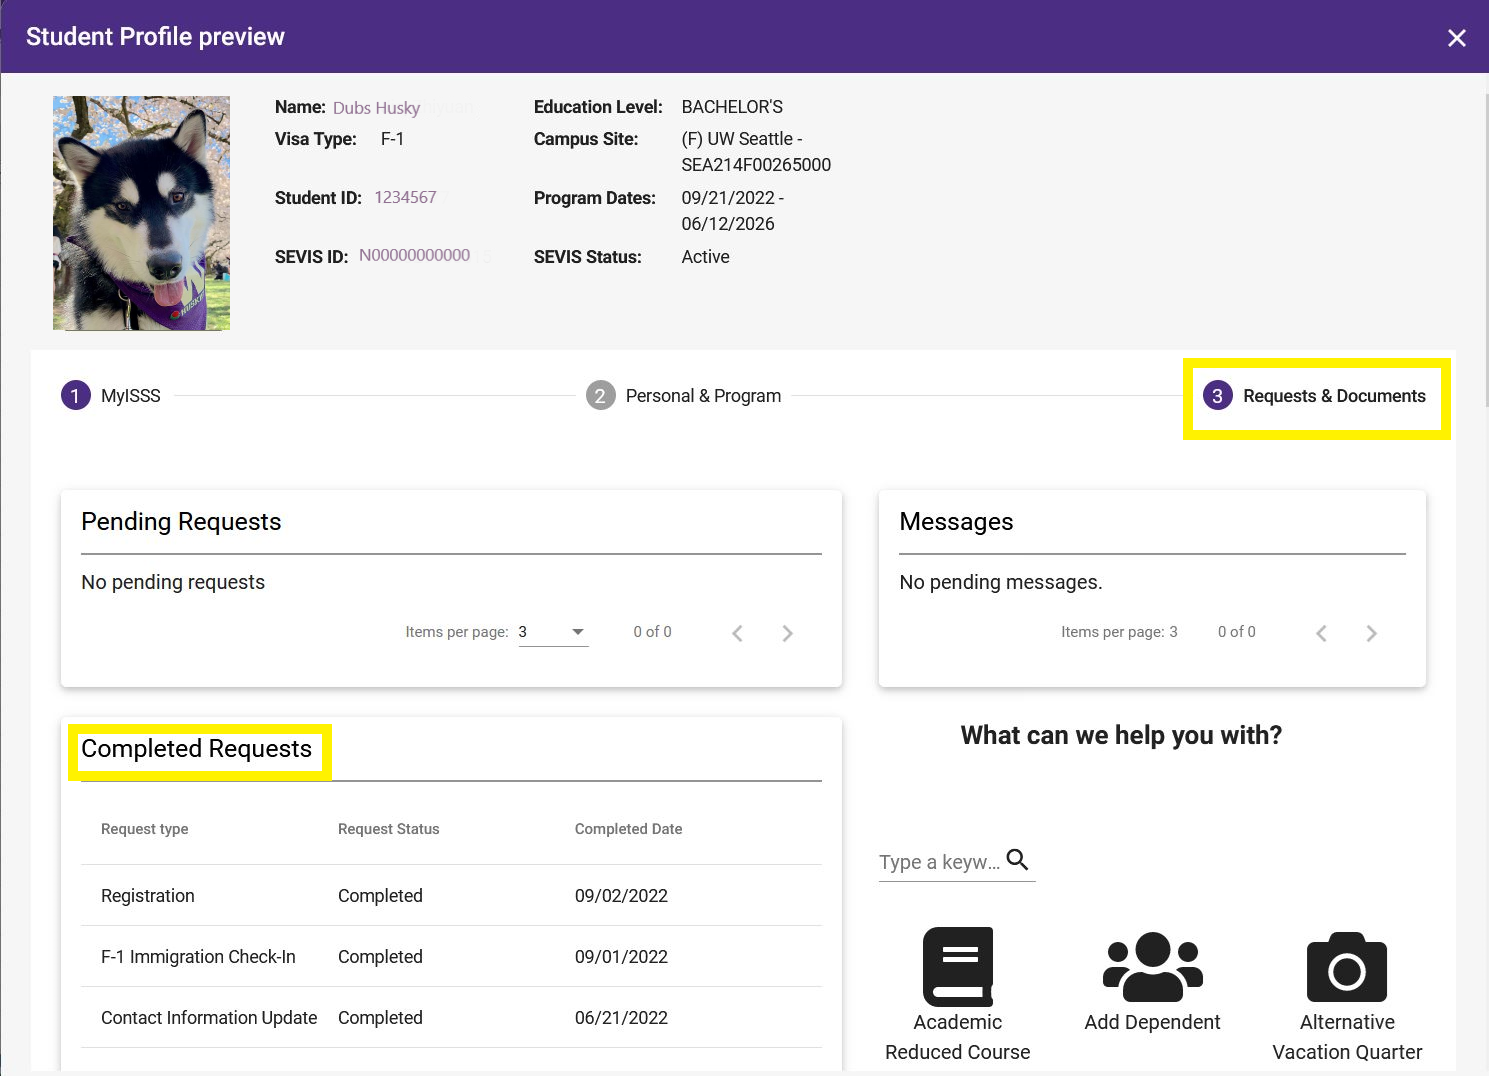Select the Alternative Vacation Quarter camera icon
1489x1076 pixels.
(x=1346, y=967)
